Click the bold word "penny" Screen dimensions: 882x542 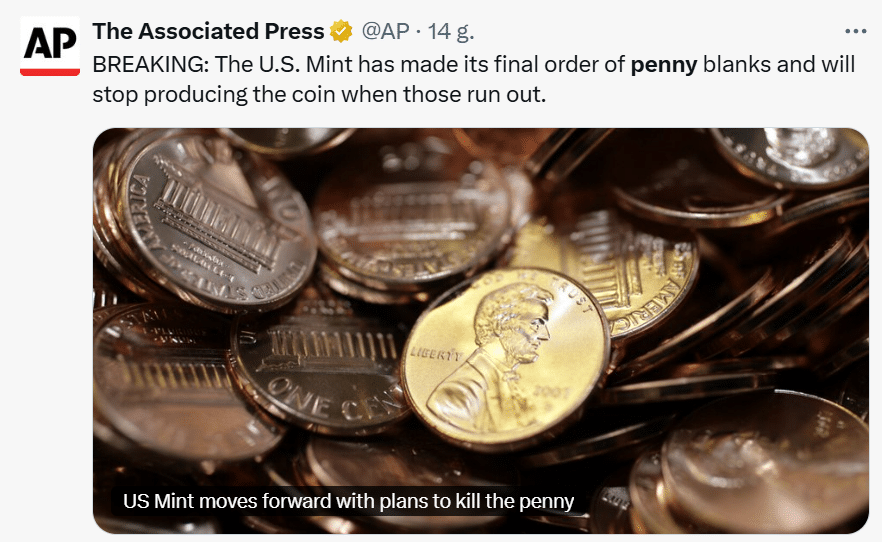664,65
